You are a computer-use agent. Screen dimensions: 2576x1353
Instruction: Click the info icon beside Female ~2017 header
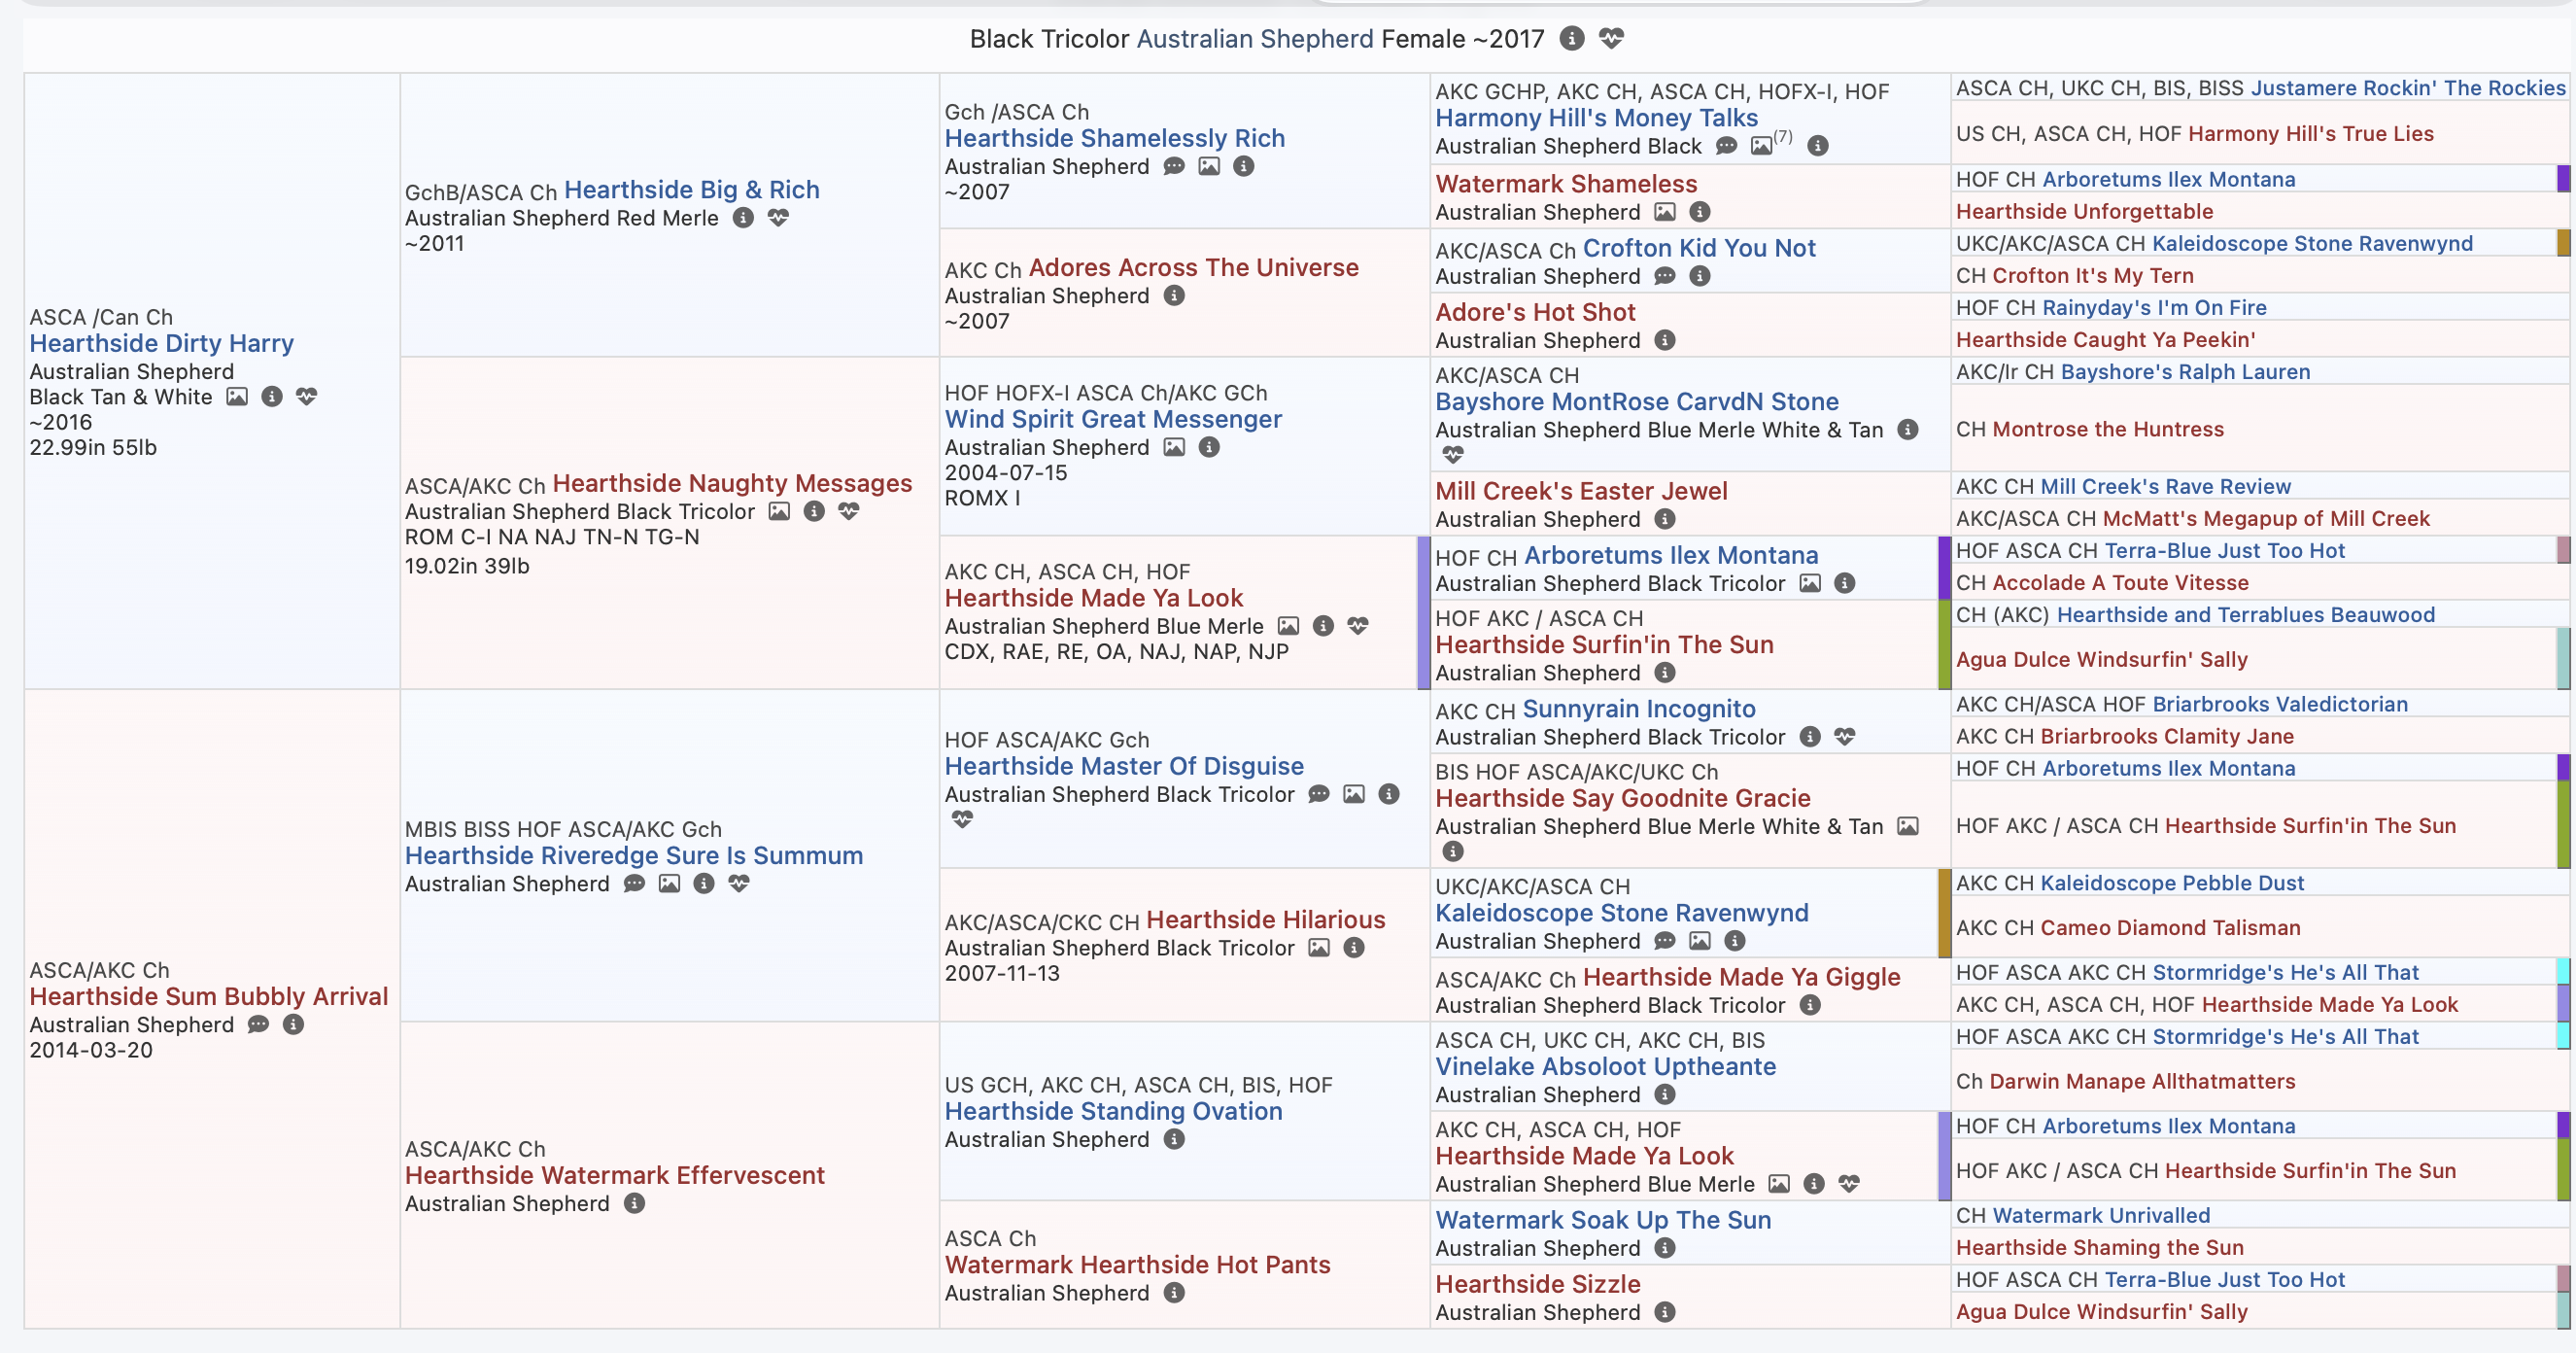coord(1572,38)
